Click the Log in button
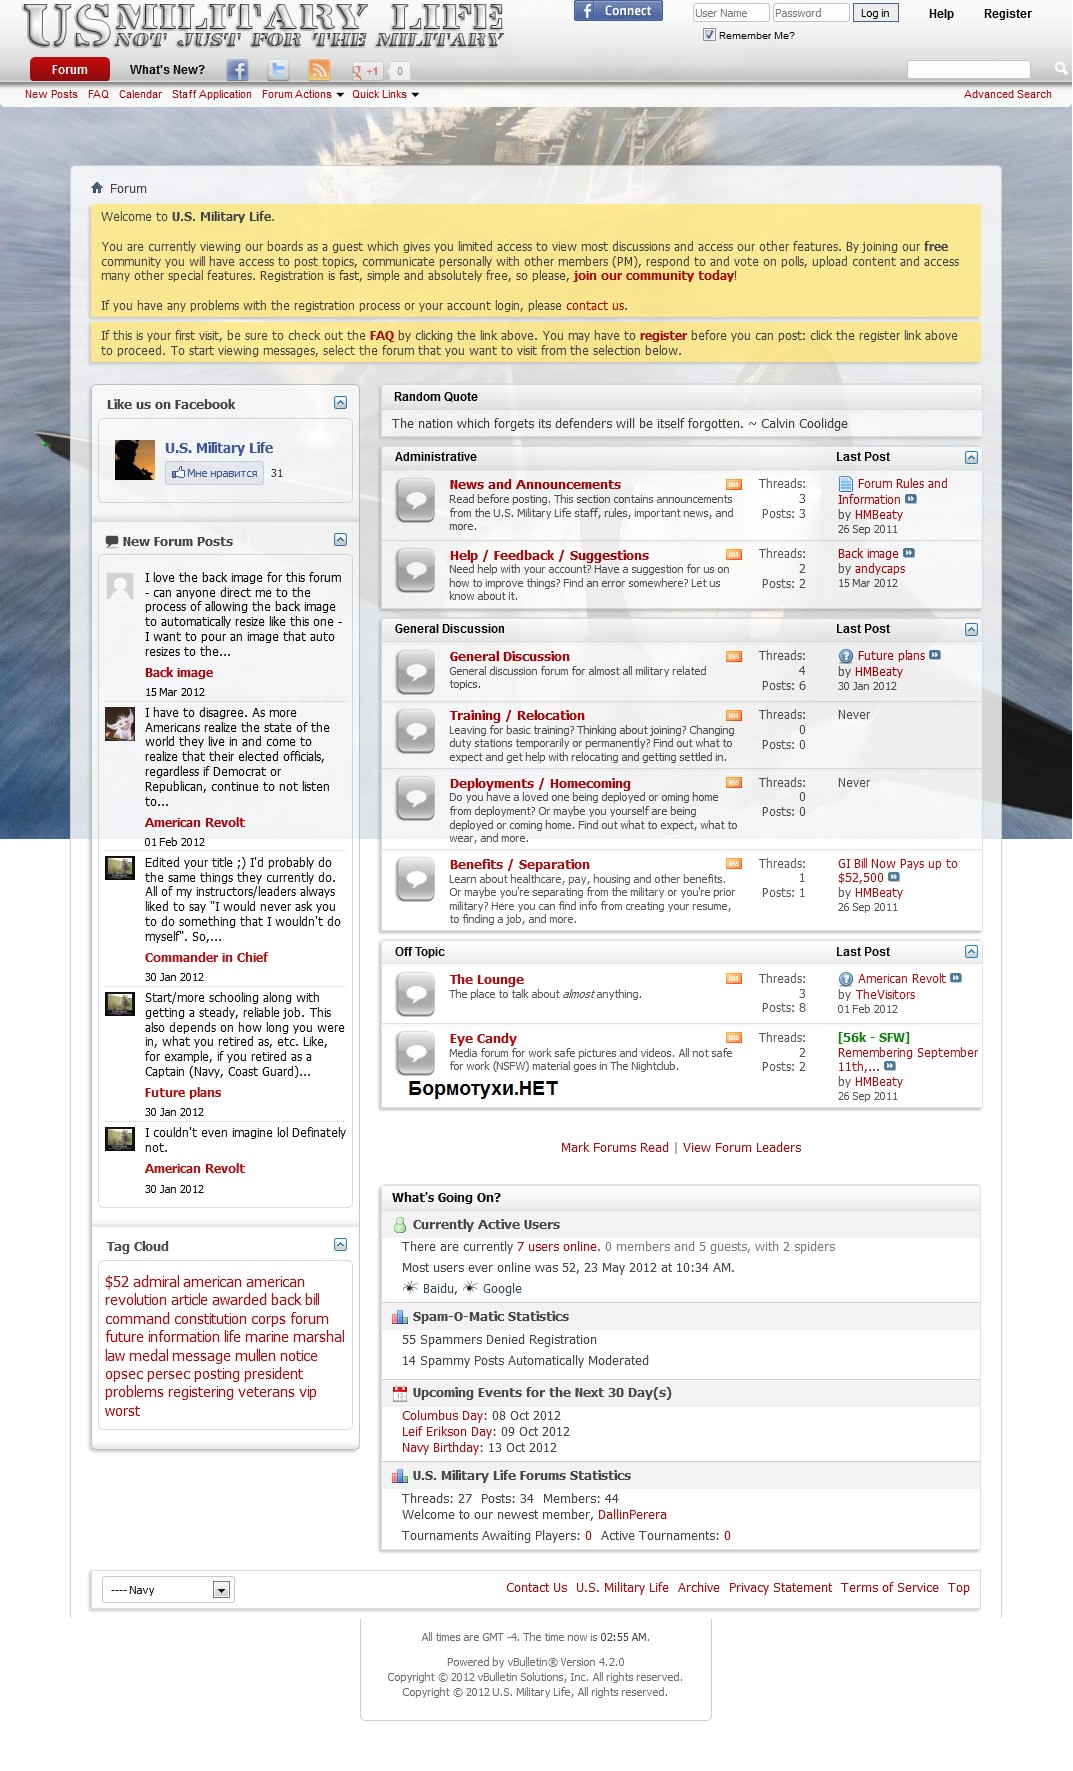The height and width of the screenshot is (1771, 1073). 875,13
